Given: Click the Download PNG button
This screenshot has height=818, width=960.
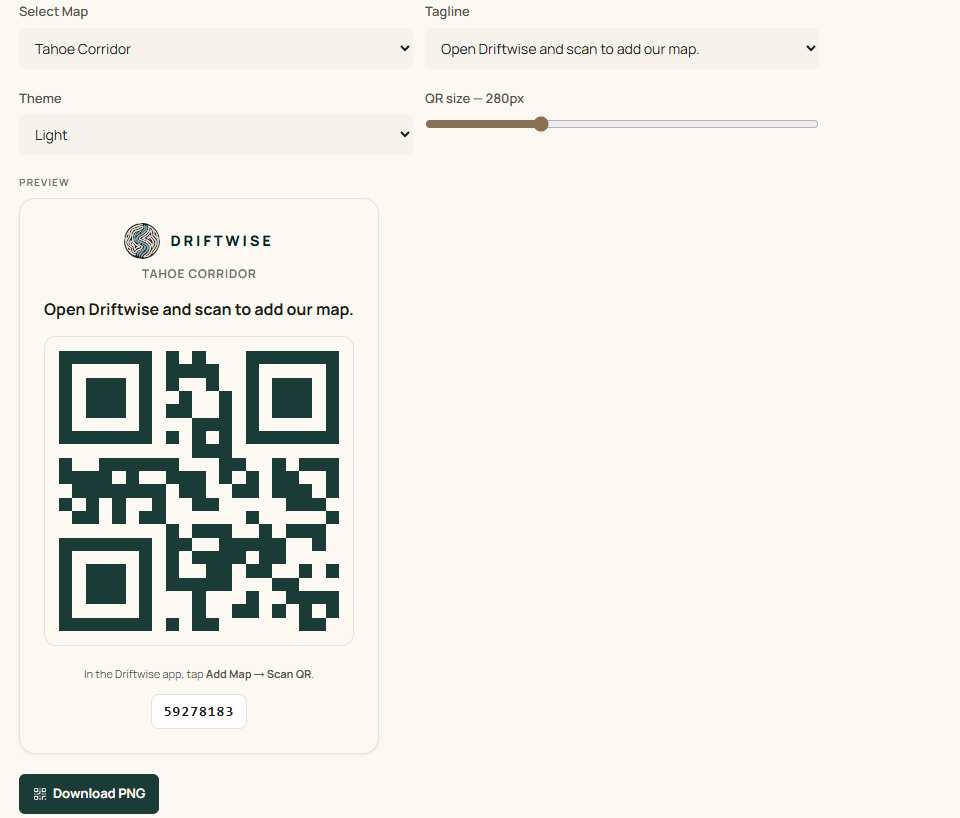Looking at the screenshot, I should pos(89,794).
